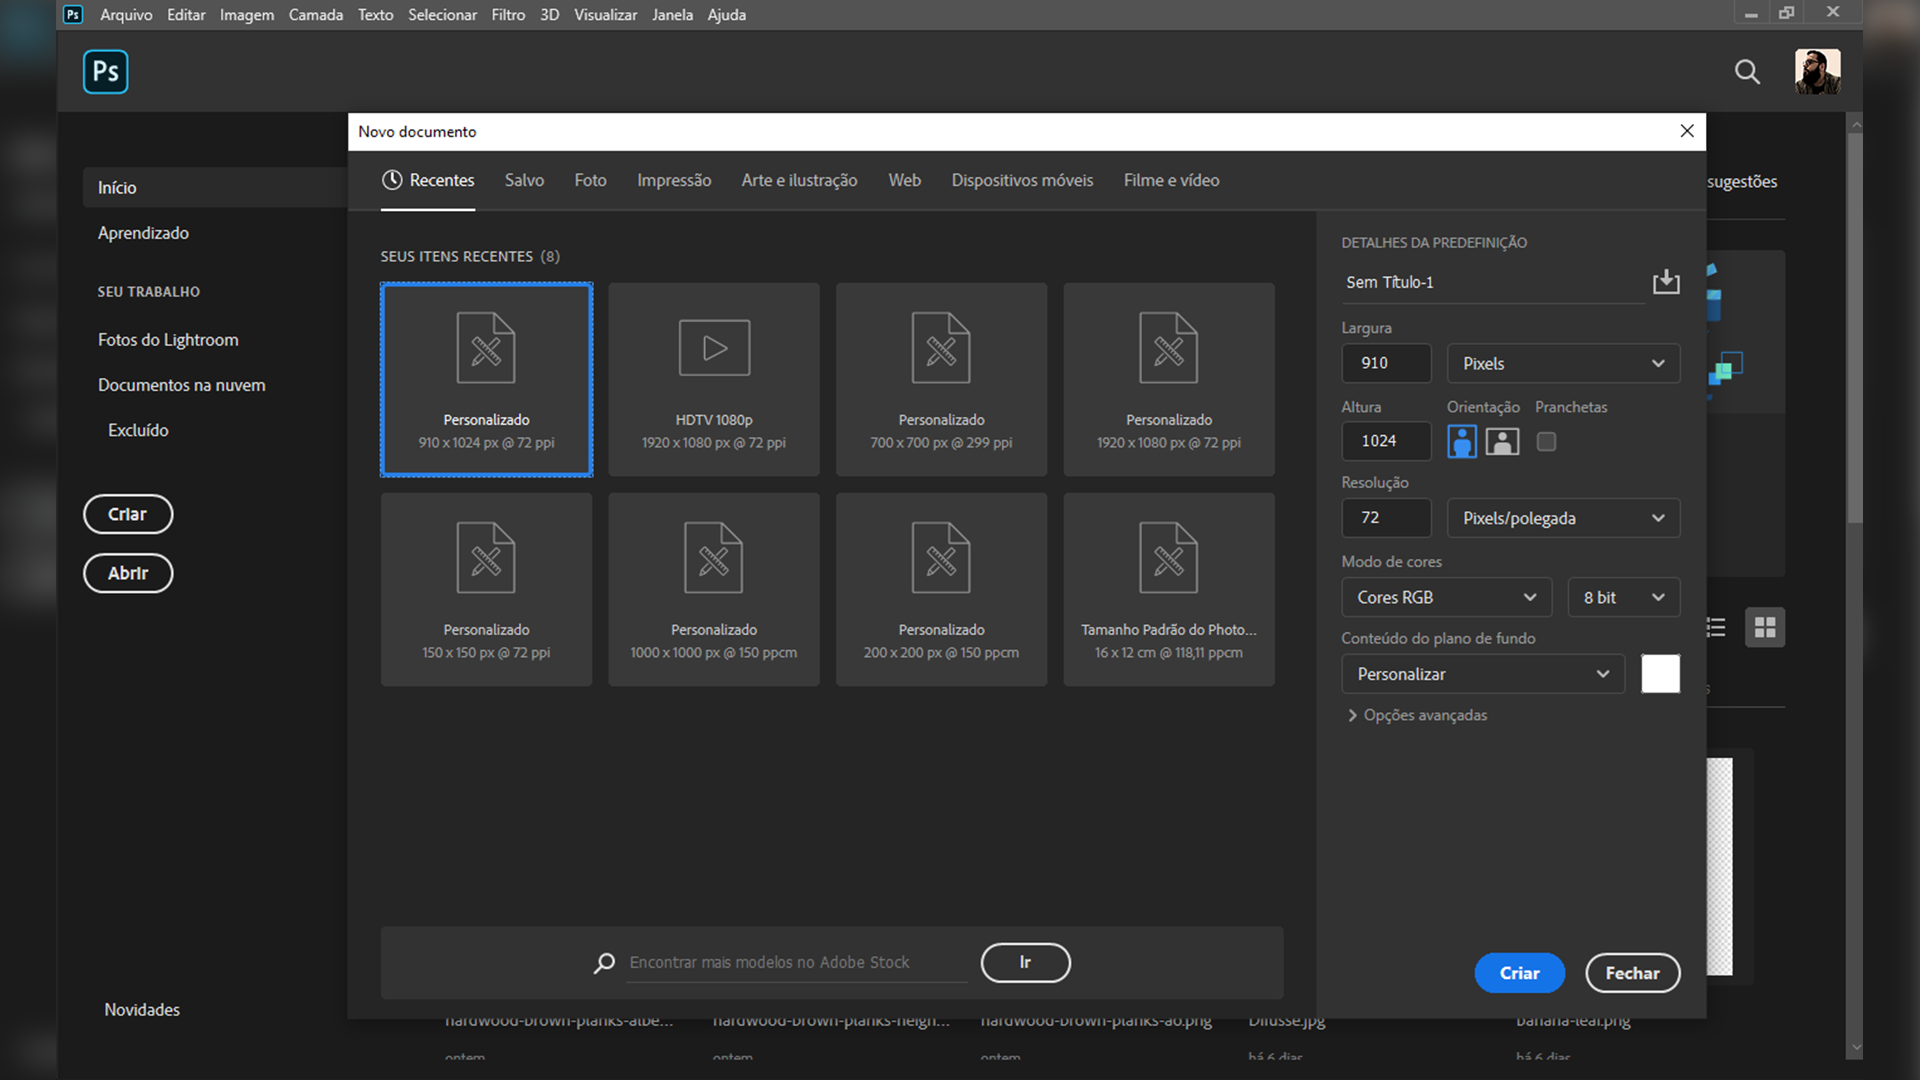Viewport: 1920px width, 1080px height.
Task: Open the Imagem menu
Action: 247,15
